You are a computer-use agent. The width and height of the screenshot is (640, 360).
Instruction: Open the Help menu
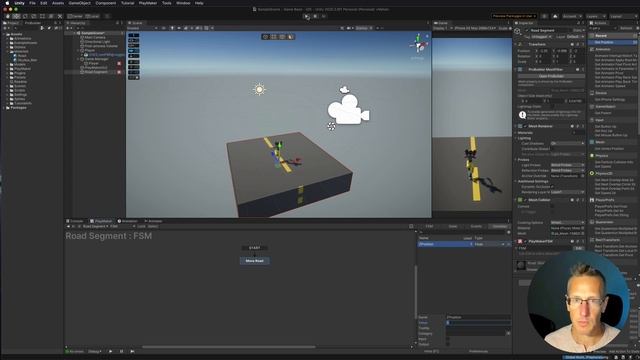[199, 3]
